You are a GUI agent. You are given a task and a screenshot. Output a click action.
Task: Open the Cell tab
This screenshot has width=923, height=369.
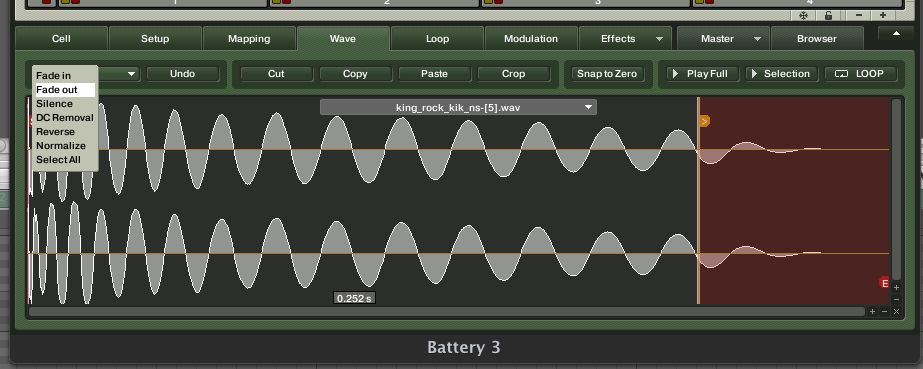point(61,39)
